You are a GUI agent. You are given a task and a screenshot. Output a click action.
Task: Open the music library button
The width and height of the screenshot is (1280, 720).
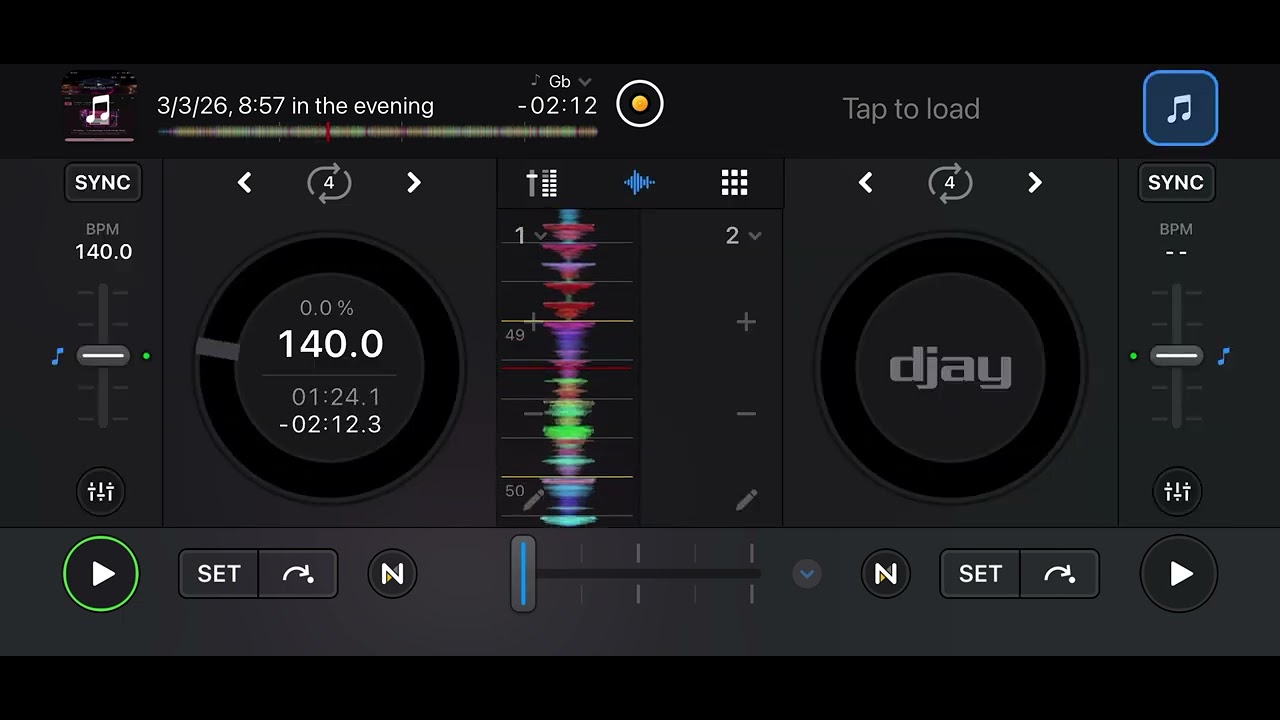1180,108
